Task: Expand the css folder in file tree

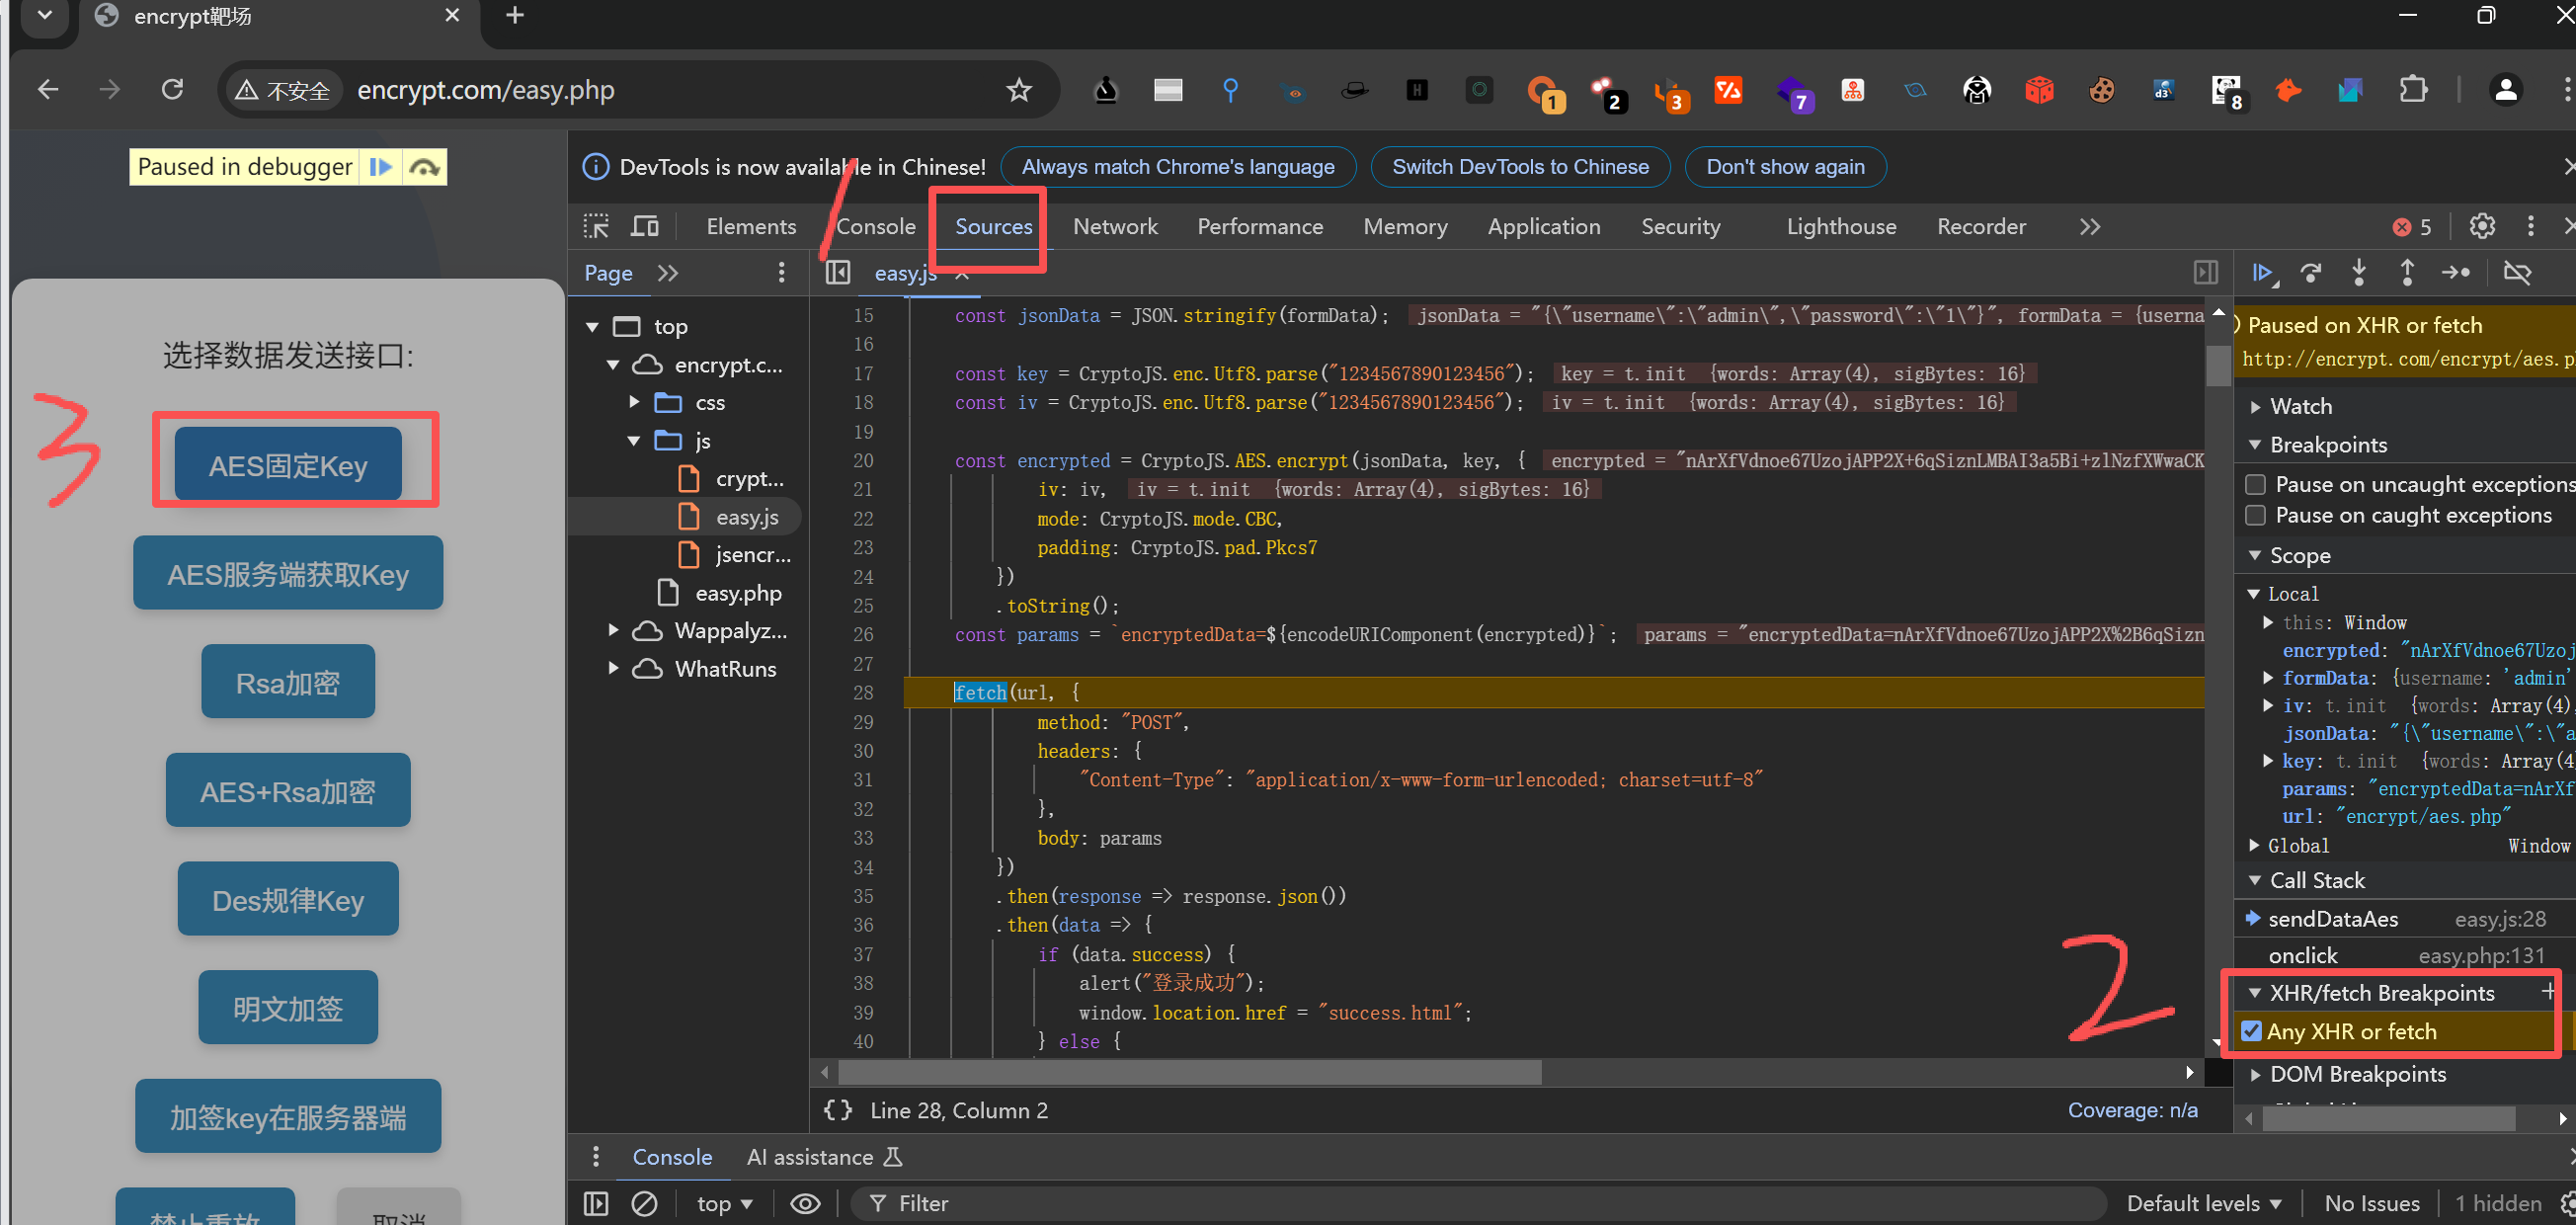Action: point(634,402)
